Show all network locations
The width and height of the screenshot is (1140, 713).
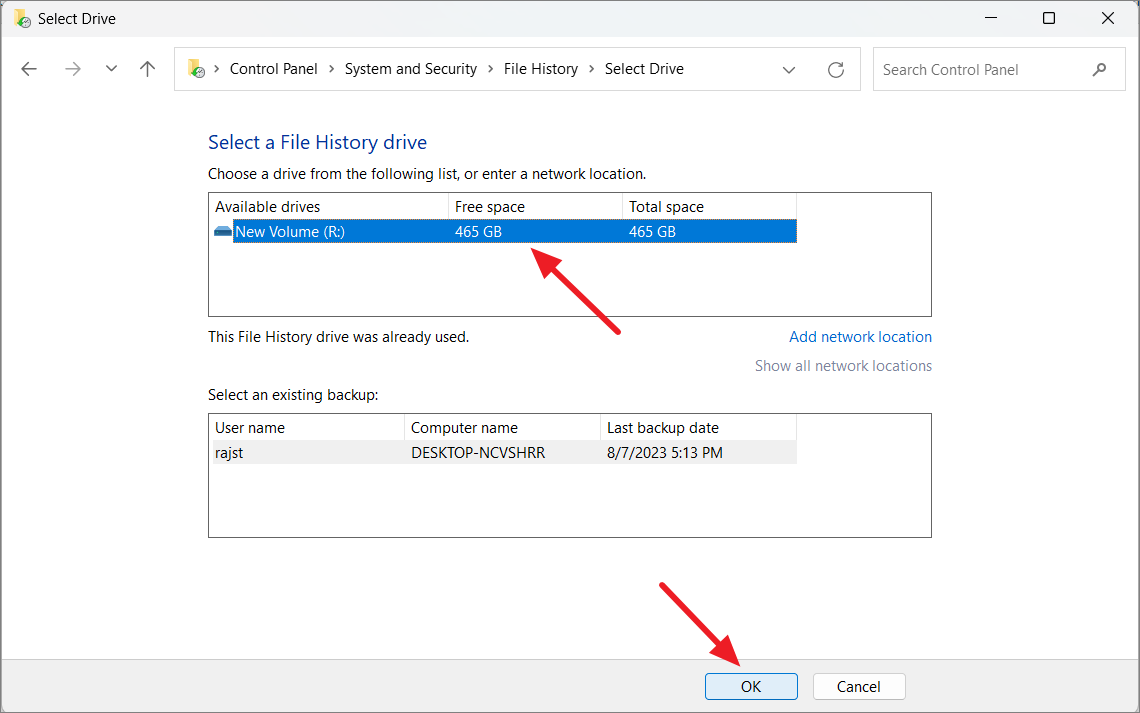pos(843,365)
